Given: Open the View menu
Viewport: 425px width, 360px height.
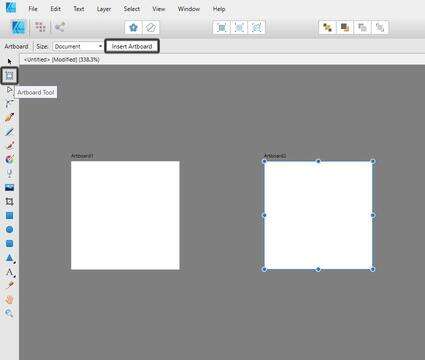Looking at the screenshot, I should (x=159, y=9).
